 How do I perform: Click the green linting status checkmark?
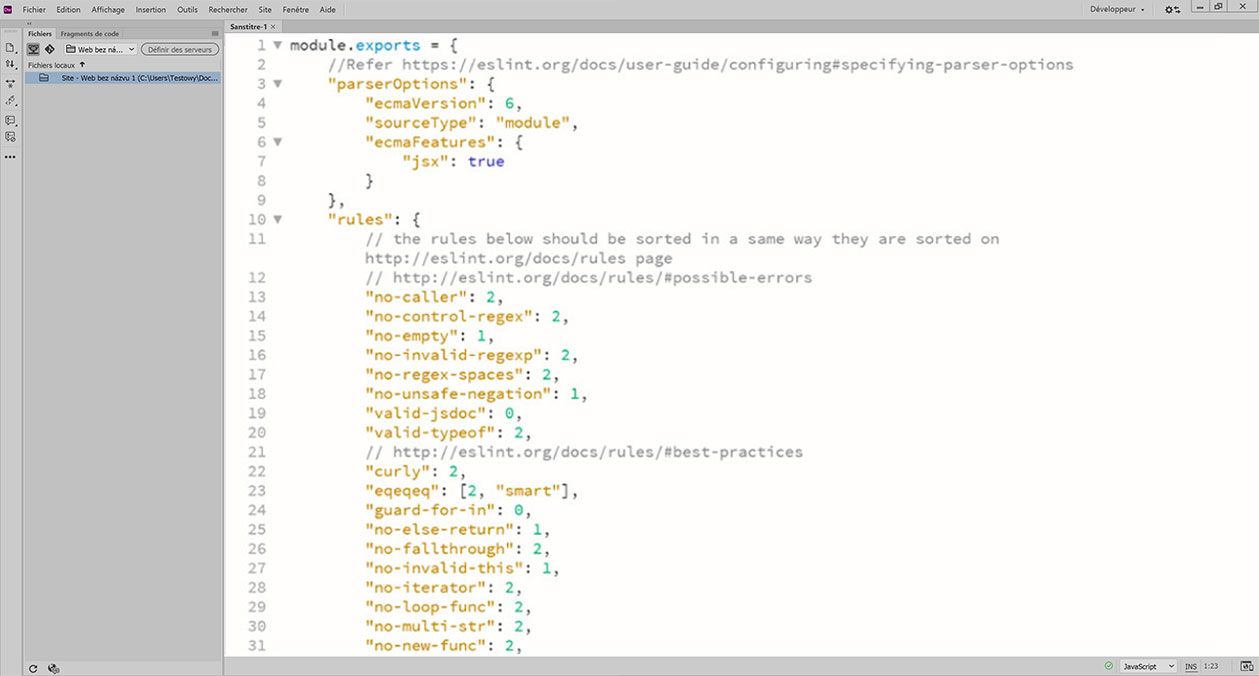pos(1106,666)
